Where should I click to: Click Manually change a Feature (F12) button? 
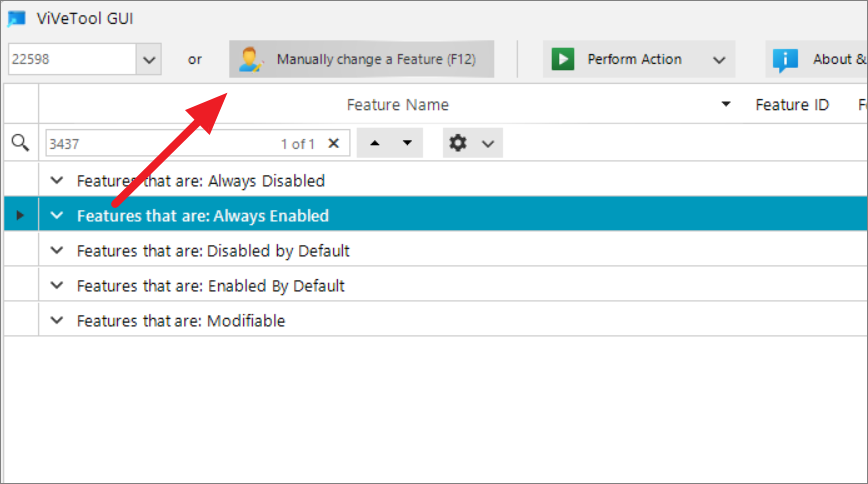[x=361, y=59]
